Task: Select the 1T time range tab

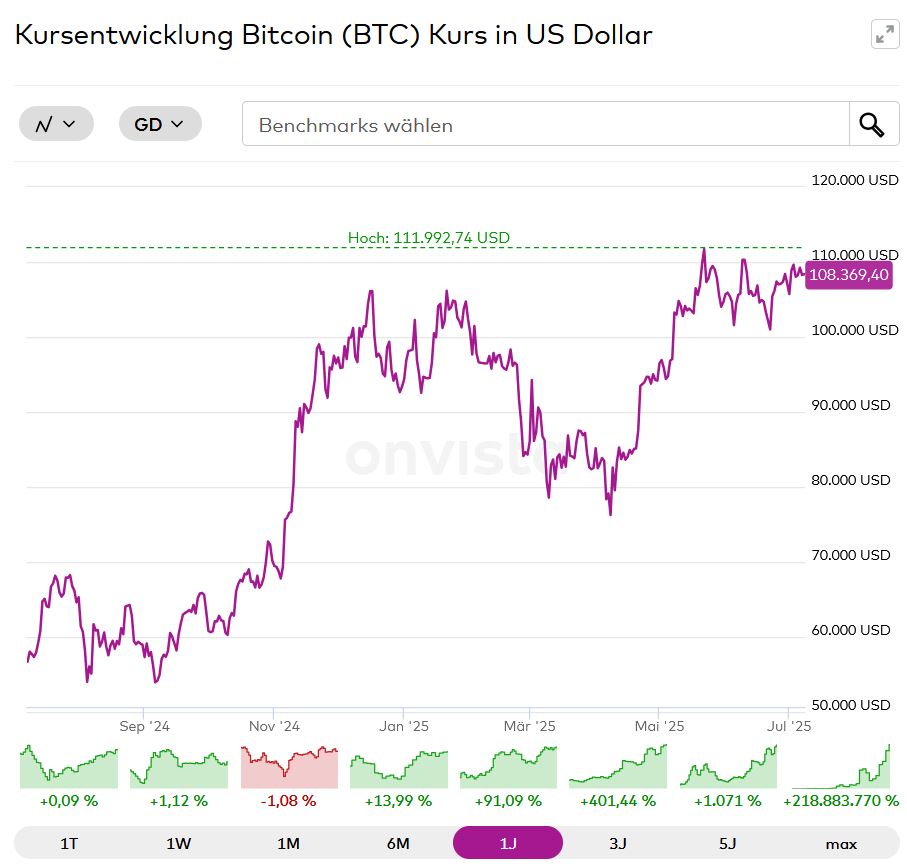Action: coord(69,843)
